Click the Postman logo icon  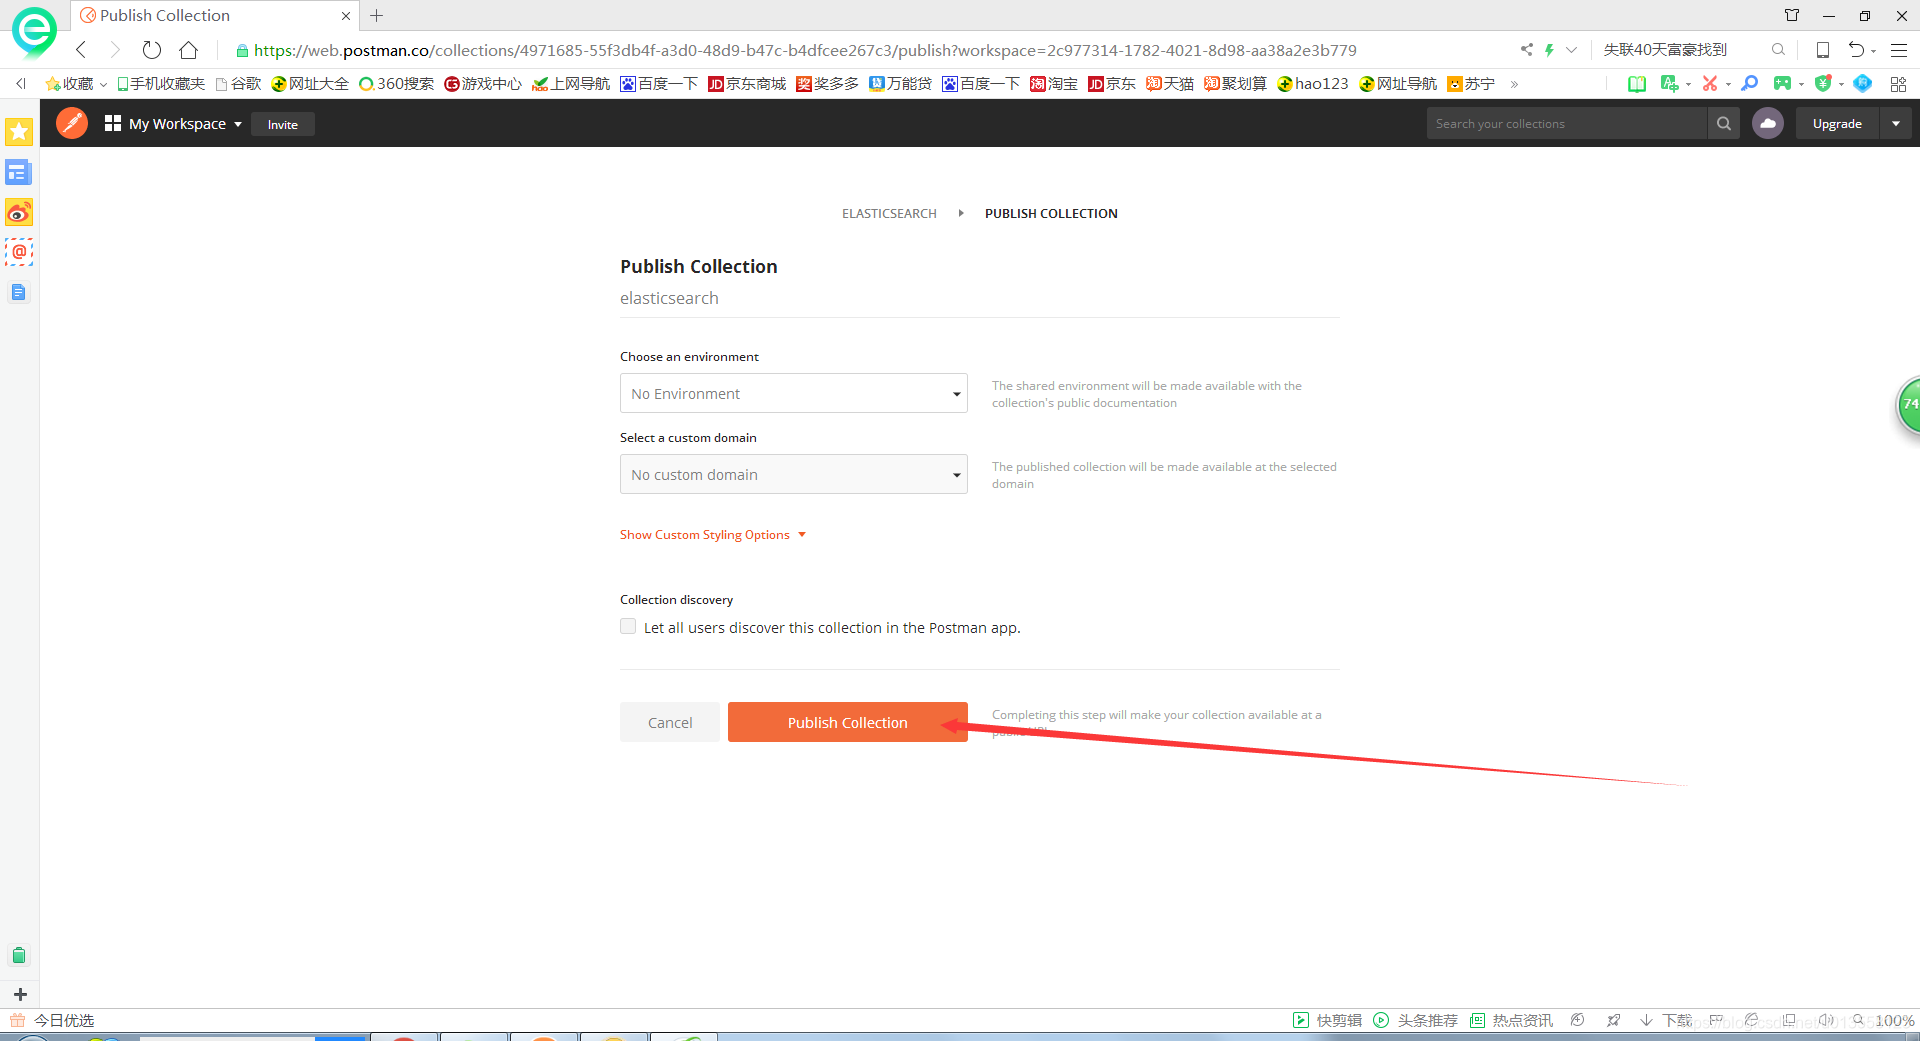coord(72,123)
